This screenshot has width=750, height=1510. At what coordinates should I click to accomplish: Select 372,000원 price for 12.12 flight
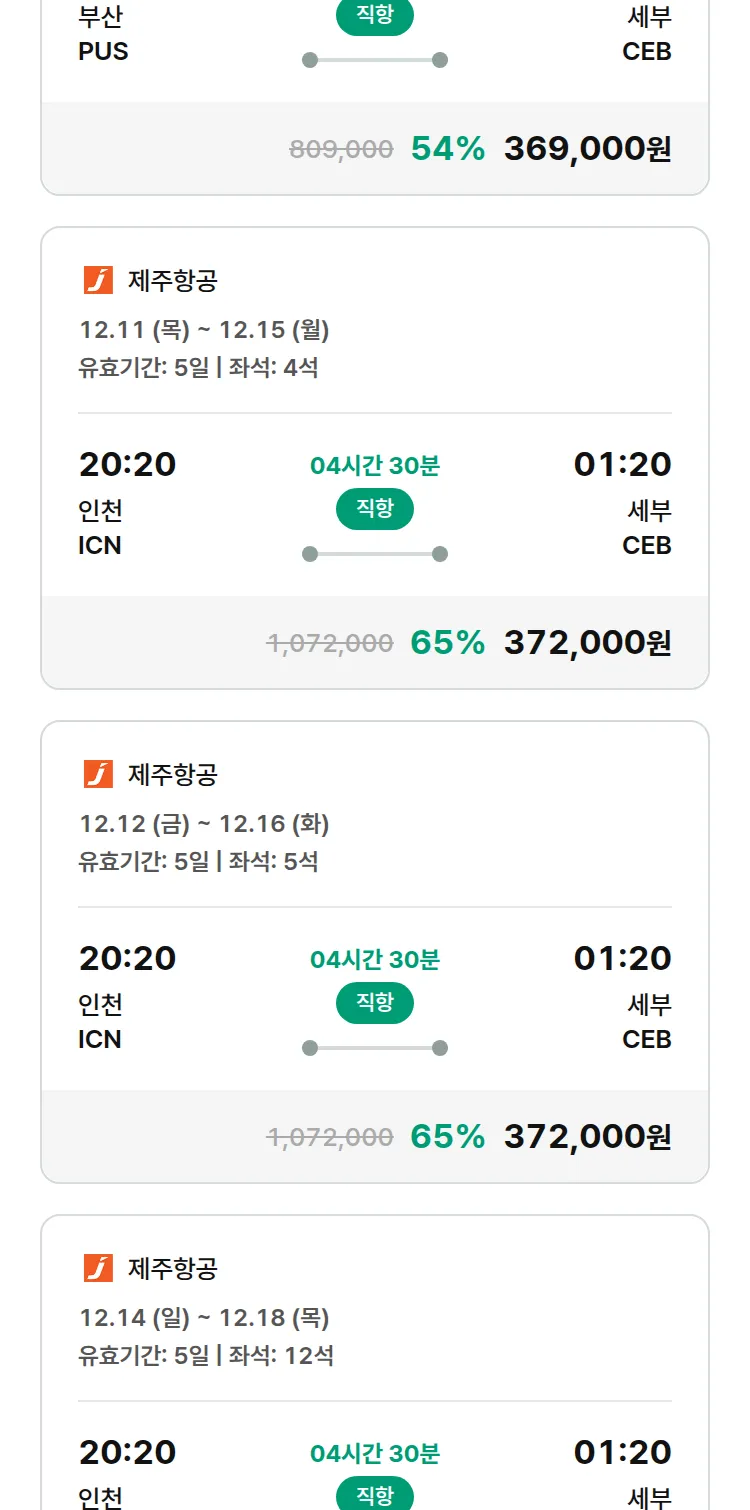(587, 1136)
